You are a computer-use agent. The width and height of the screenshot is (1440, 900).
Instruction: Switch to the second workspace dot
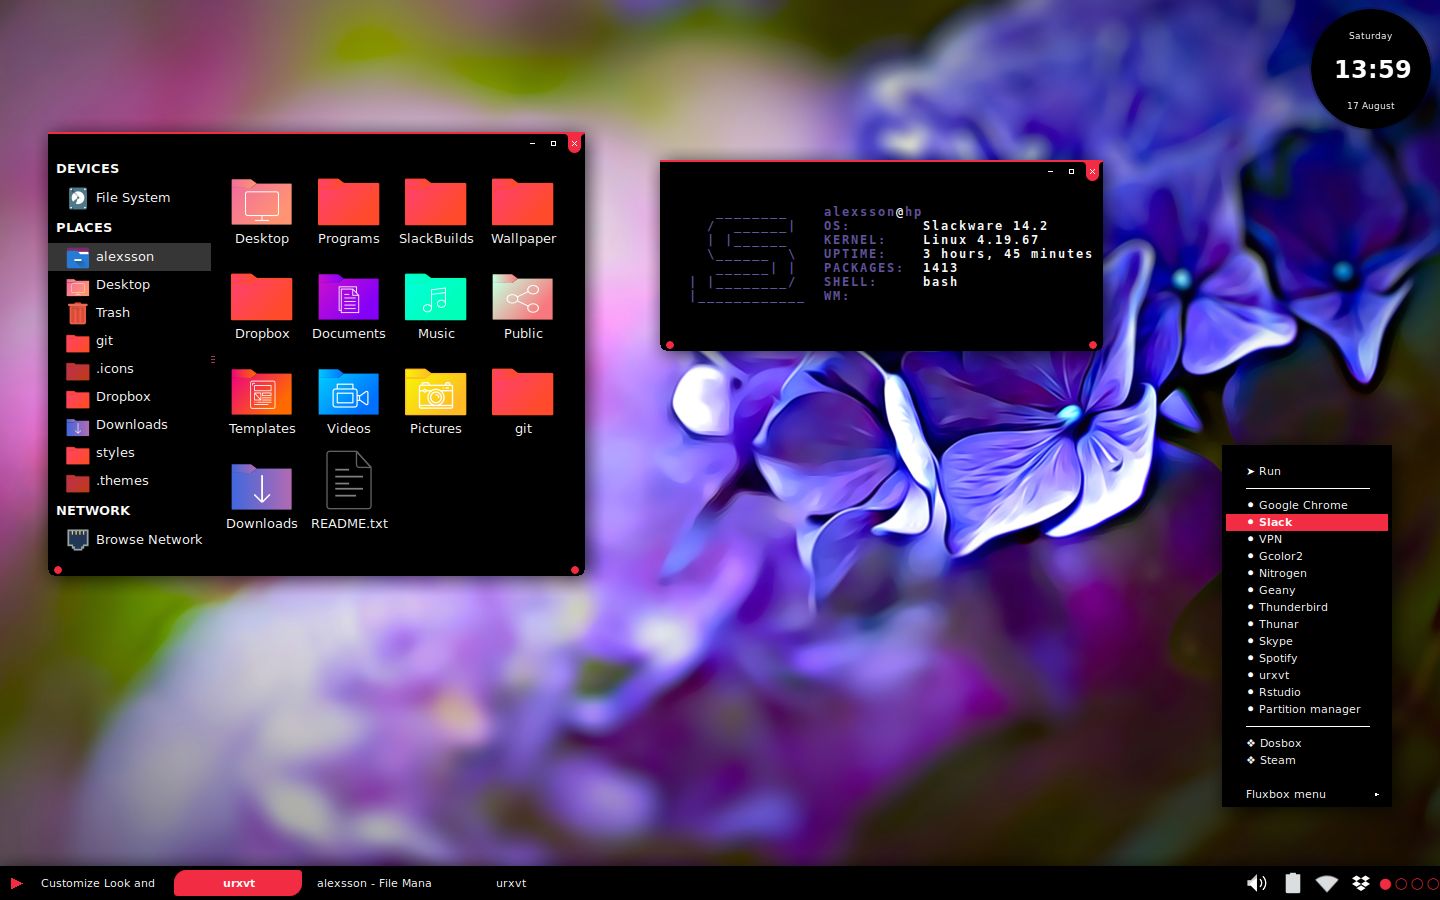[x=1402, y=884]
